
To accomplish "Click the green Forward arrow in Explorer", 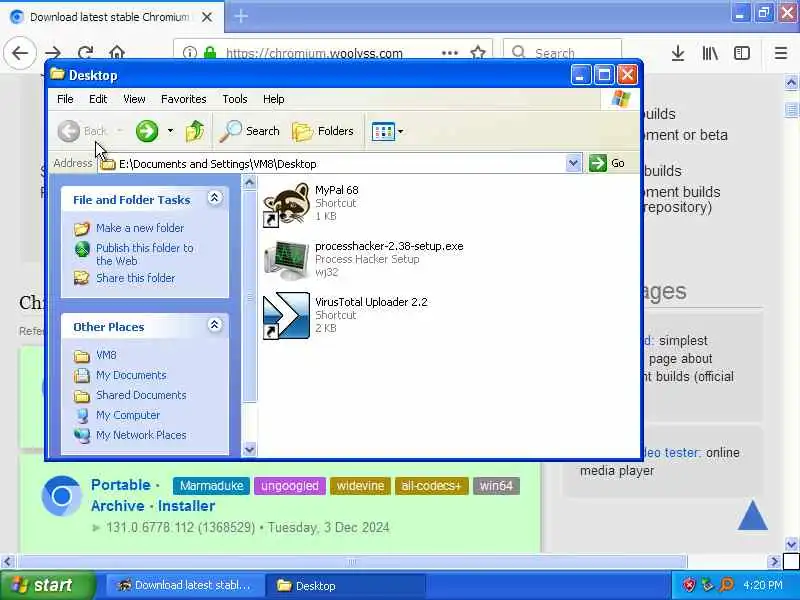I will [x=147, y=131].
